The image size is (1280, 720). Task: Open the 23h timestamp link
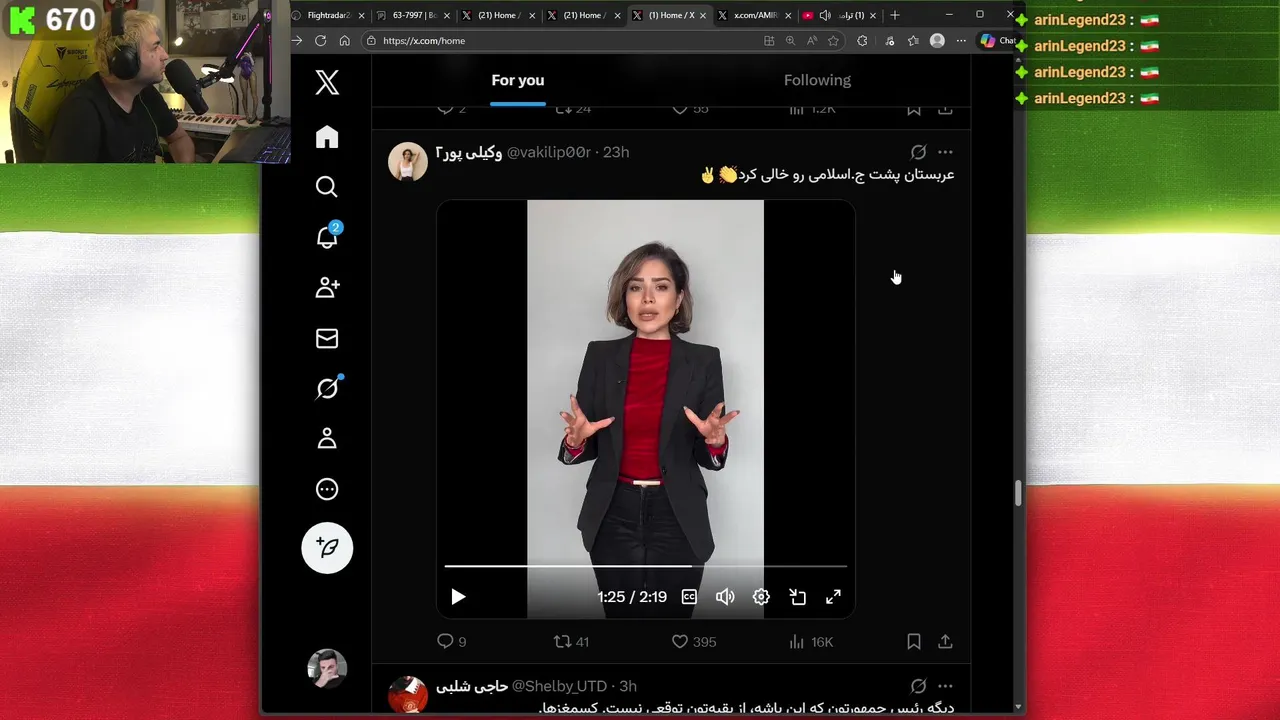(616, 152)
